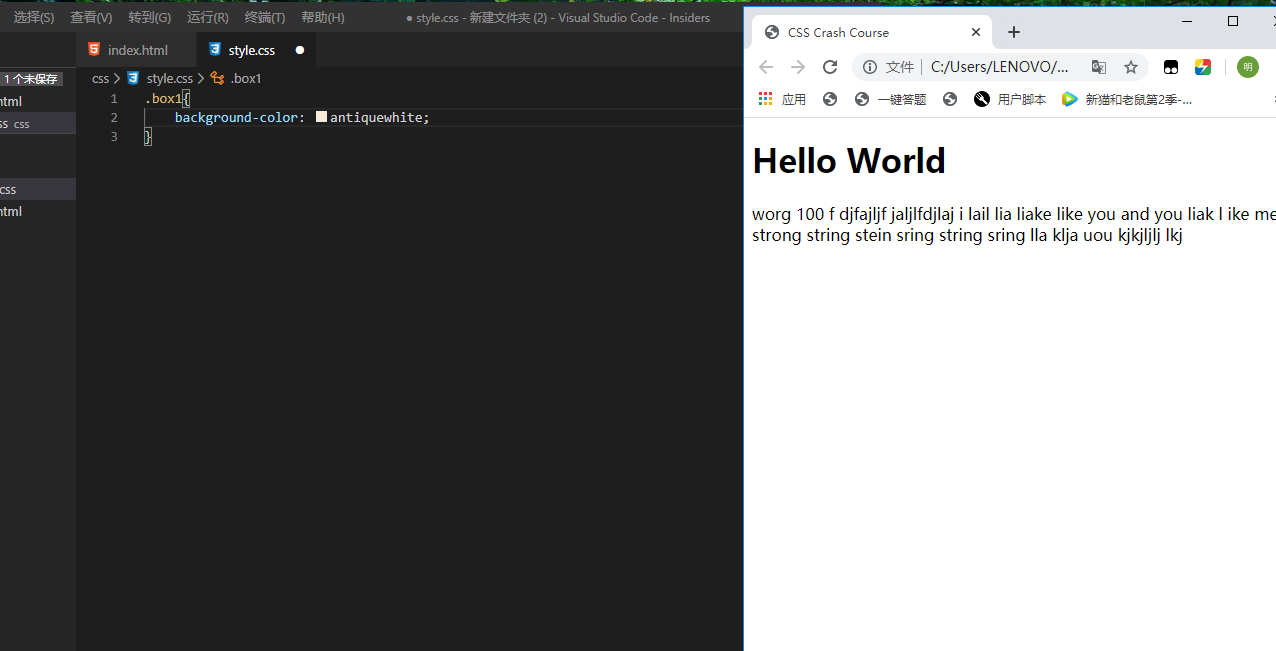Click the globe bookmark before 用户脚本
The width and height of the screenshot is (1276, 651).
[x=950, y=99]
